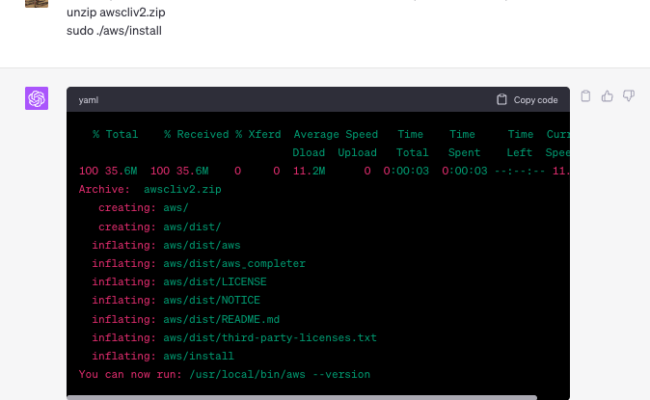Screen dimensions: 650x400
Task: Click 'aws/dist/README.md' path
Action: tap(221, 319)
